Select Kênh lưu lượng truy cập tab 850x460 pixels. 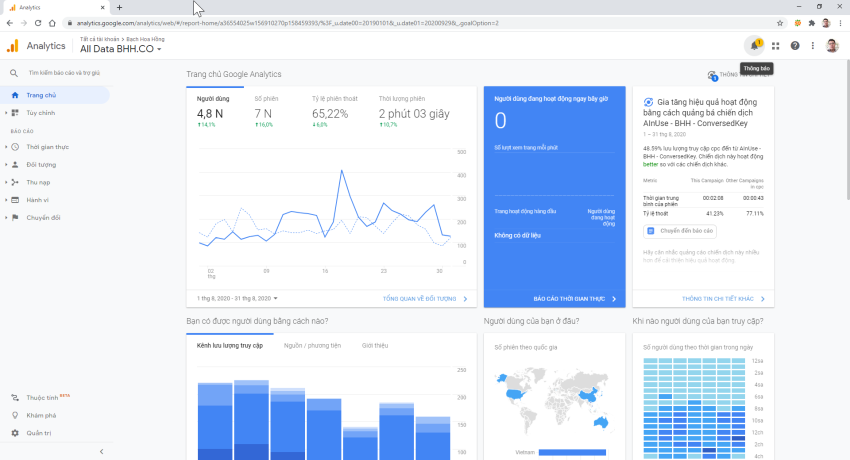pos(230,346)
